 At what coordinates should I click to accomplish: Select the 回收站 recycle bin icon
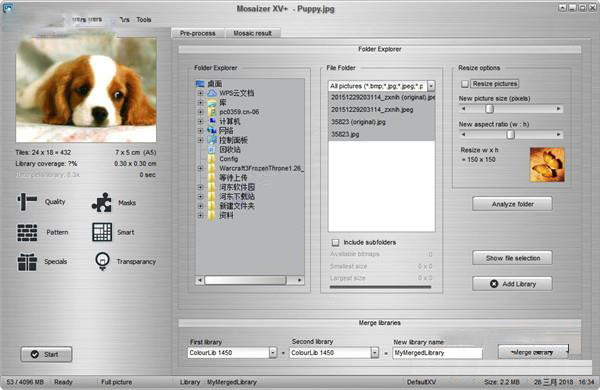tap(212, 150)
